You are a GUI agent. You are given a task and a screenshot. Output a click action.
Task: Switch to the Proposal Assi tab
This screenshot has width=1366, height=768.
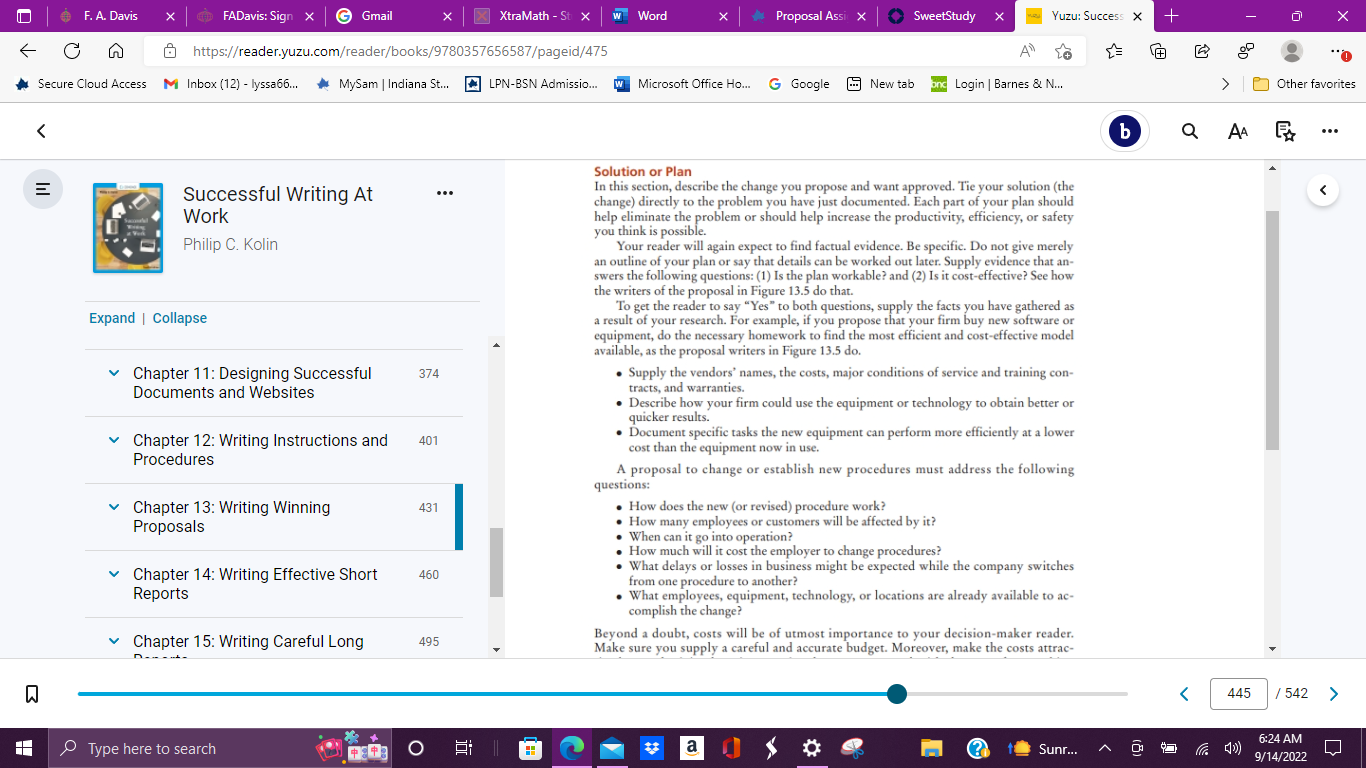(x=808, y=16)
